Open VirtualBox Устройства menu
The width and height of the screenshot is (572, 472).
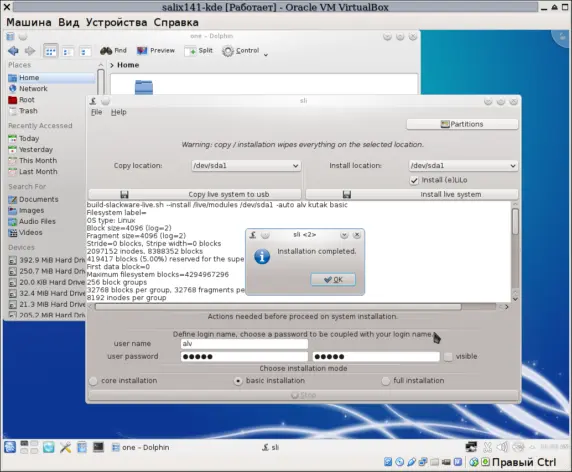tap(116, 22)
